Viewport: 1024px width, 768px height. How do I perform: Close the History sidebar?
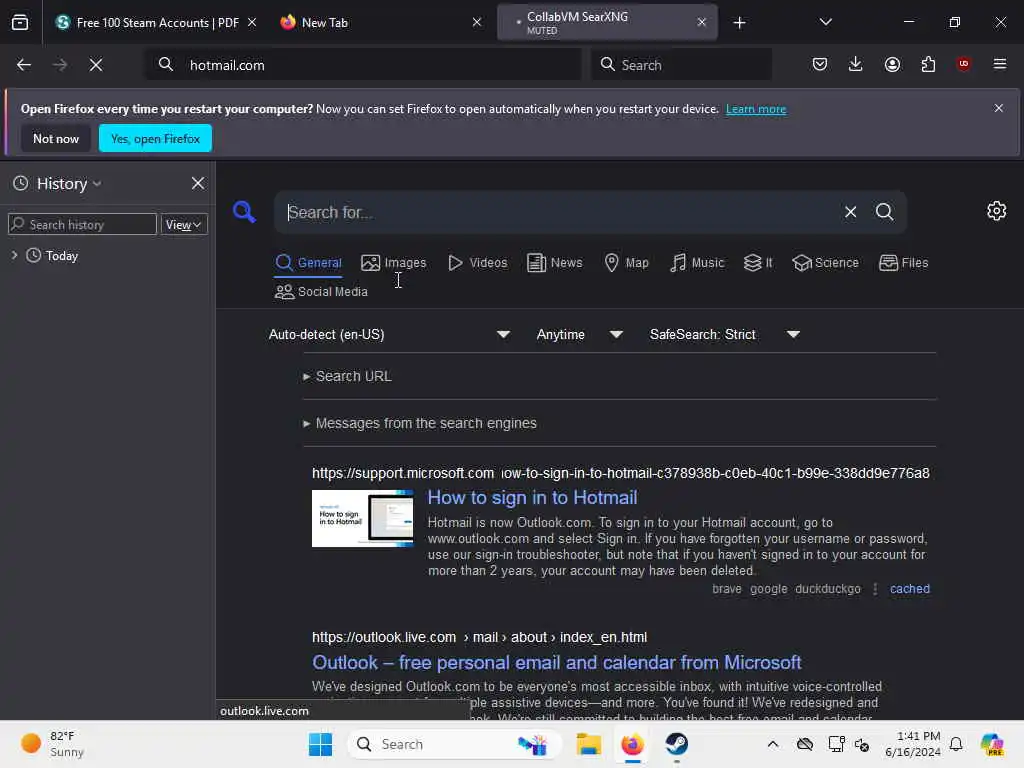click(x=198, y=184)
